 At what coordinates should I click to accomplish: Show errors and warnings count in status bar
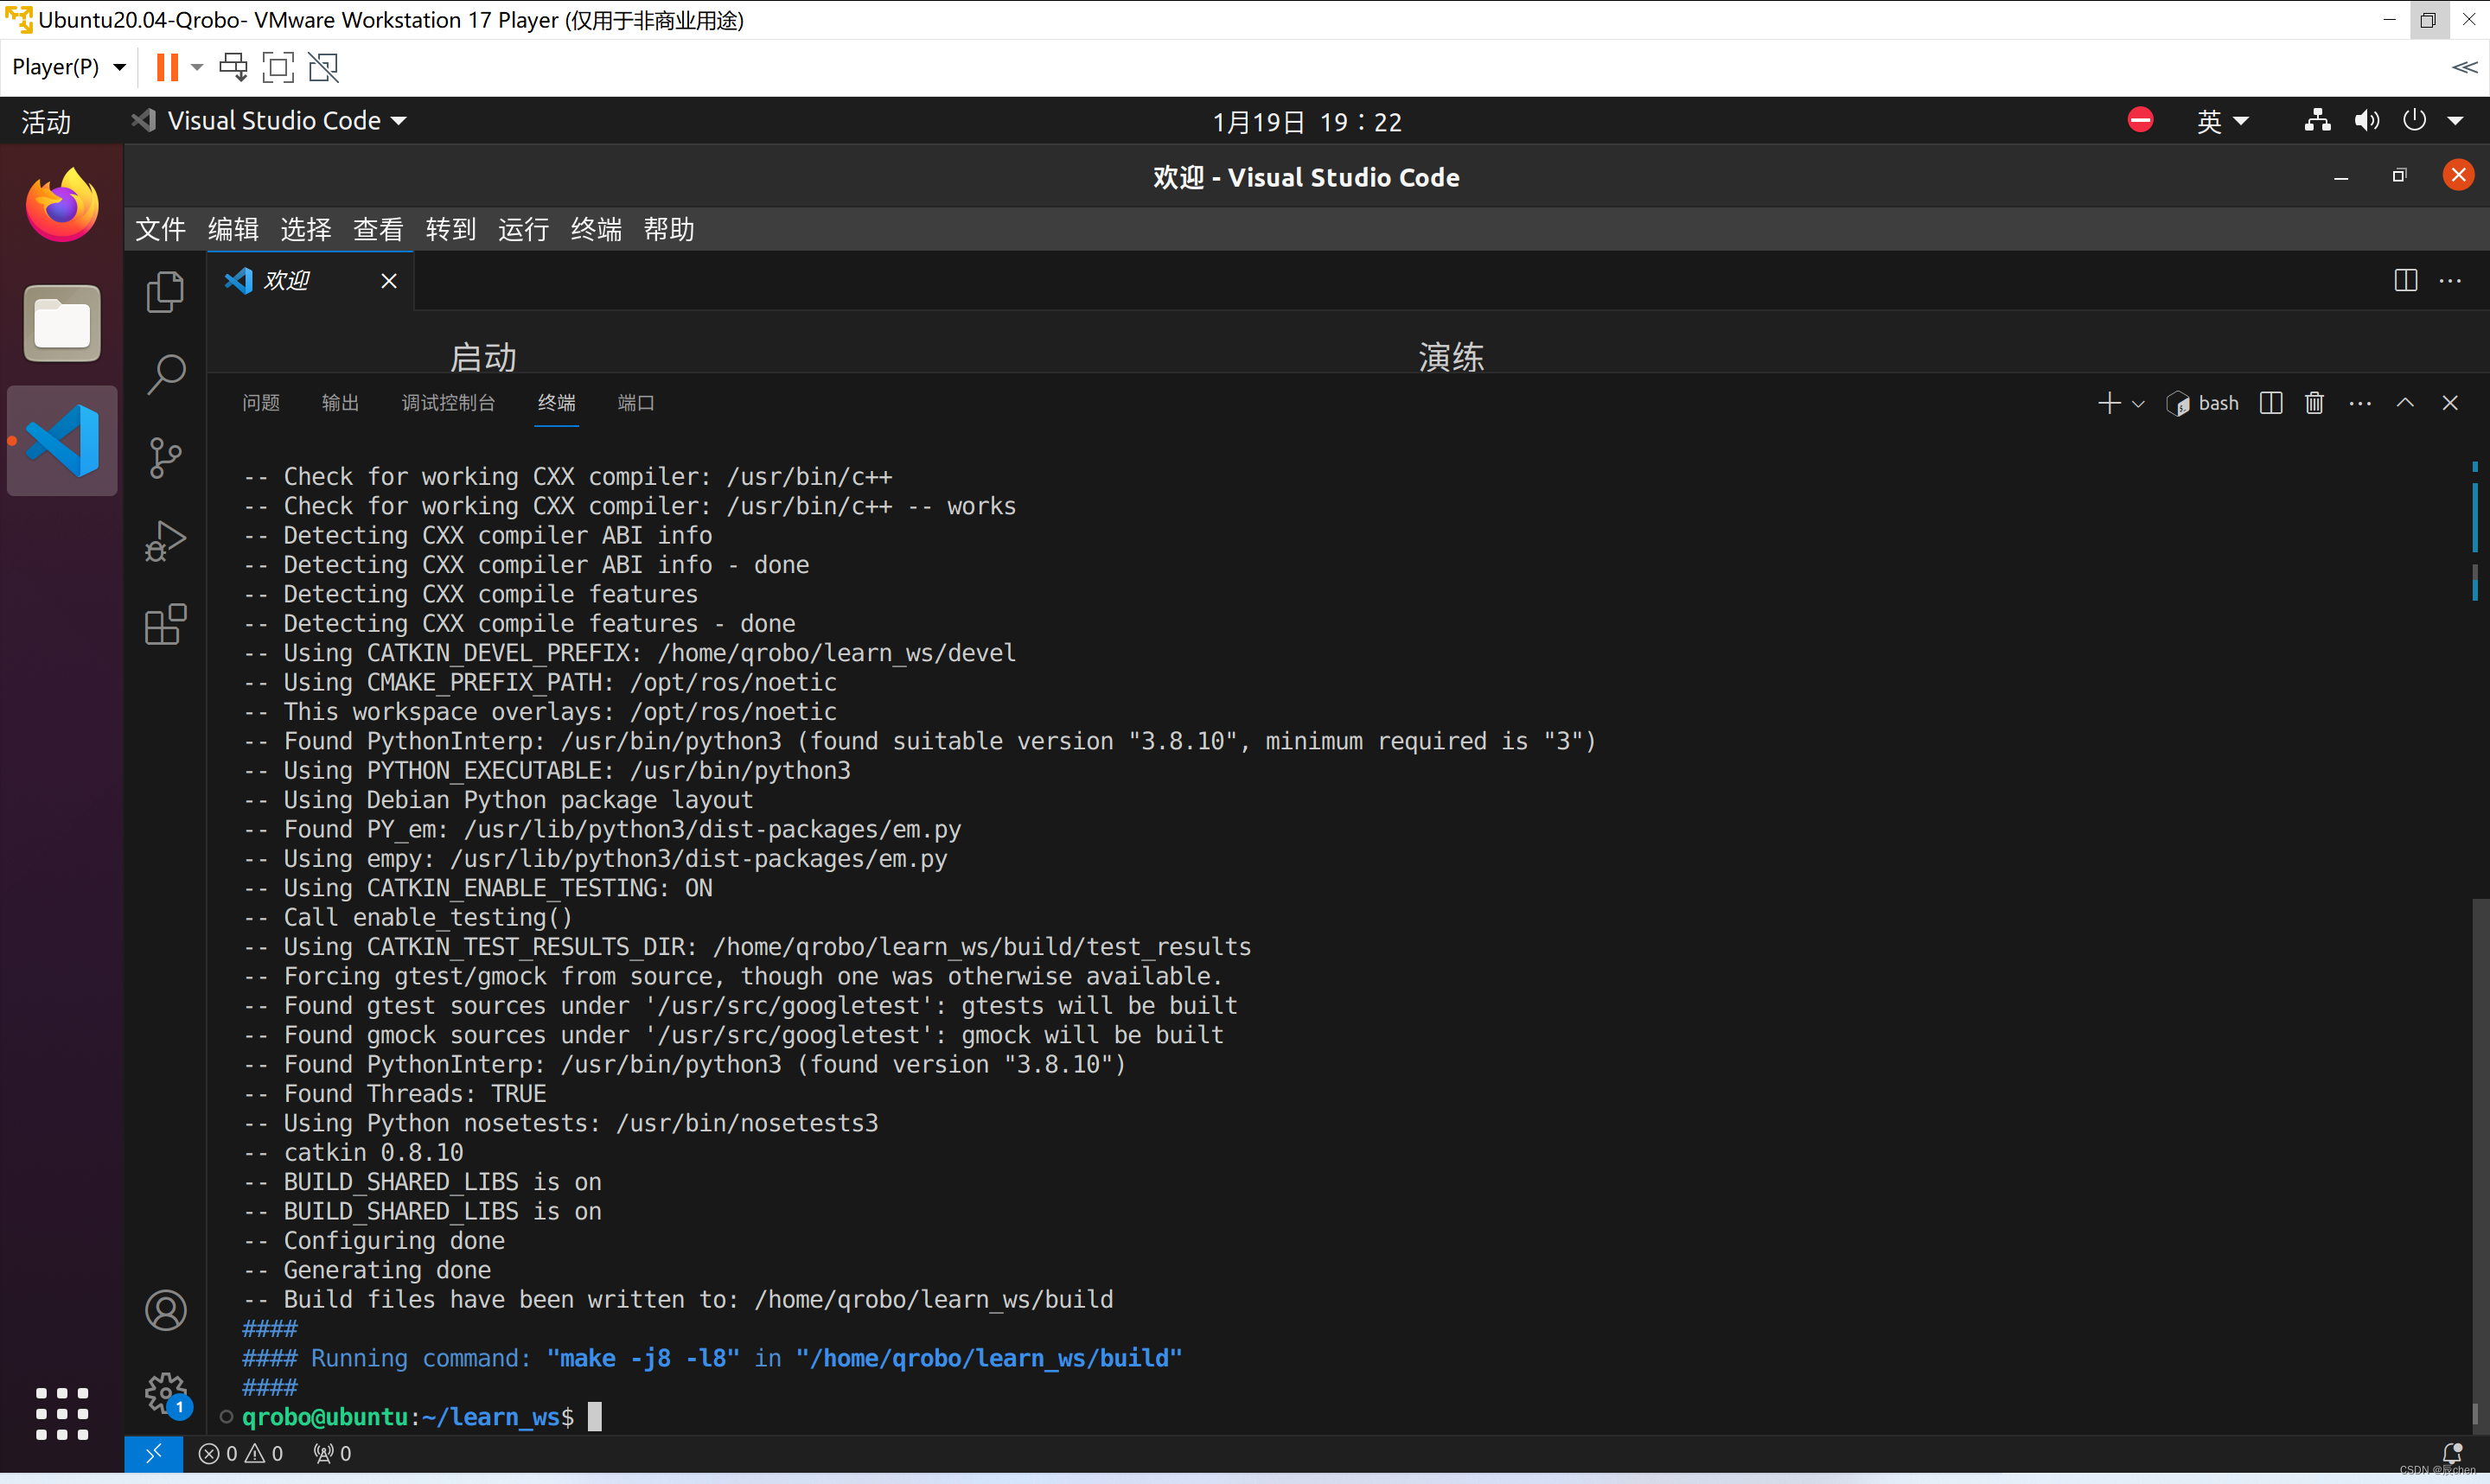[x=241, y=1454]
